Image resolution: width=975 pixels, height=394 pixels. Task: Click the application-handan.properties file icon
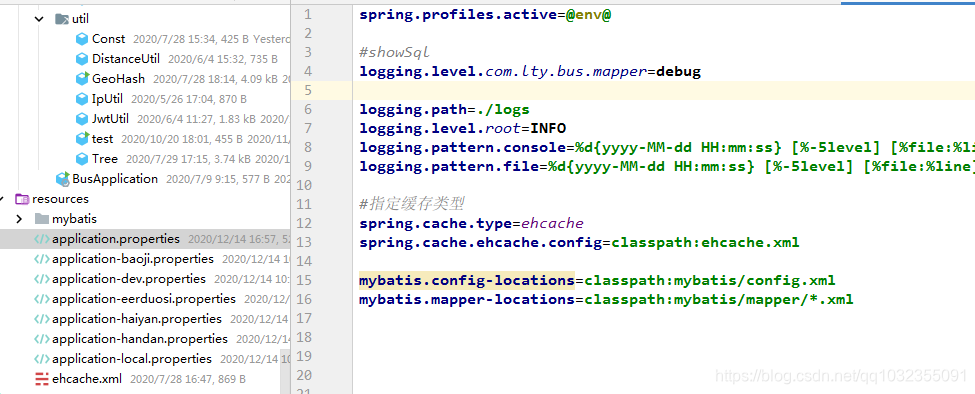pyautogui.click(x=42, y=339)
